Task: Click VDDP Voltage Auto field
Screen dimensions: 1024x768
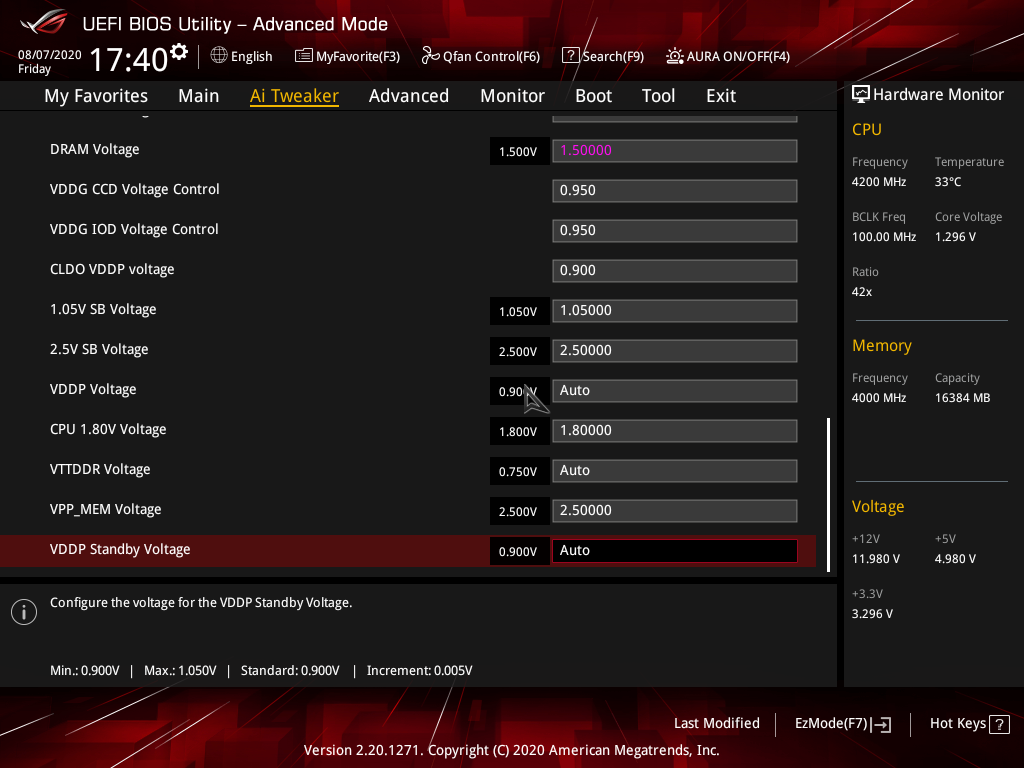Action: pyautogui.click(x=675, y=391)
